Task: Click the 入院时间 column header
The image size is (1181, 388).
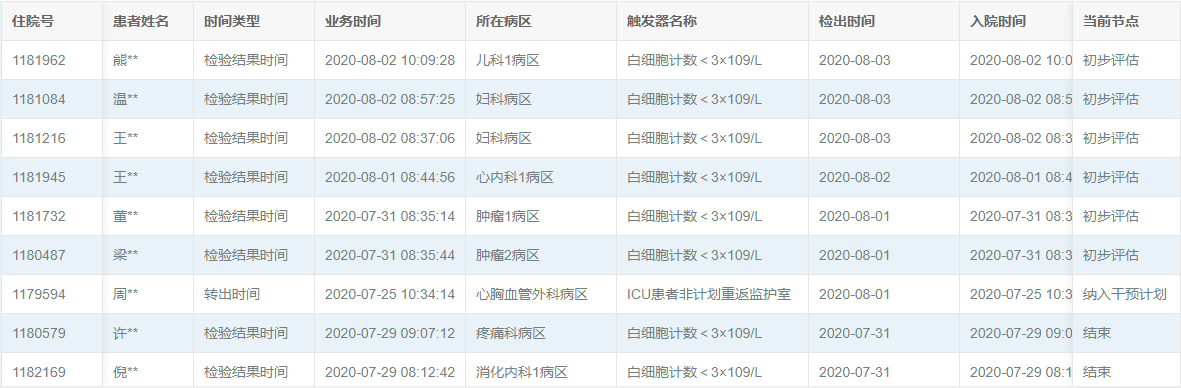Action: 998,21
